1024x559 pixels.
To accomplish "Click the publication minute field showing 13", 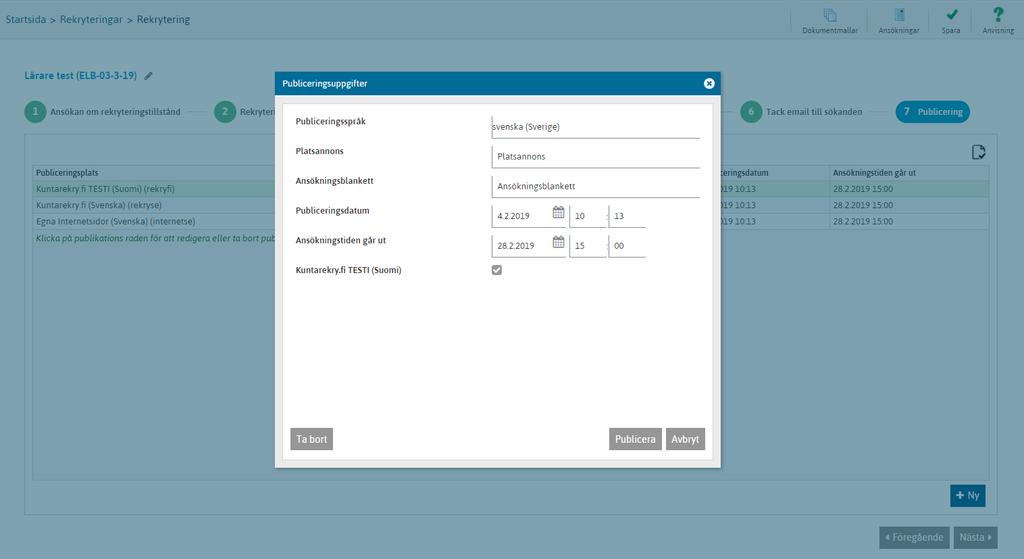I will pyautogui.click(x=627, y=216).
